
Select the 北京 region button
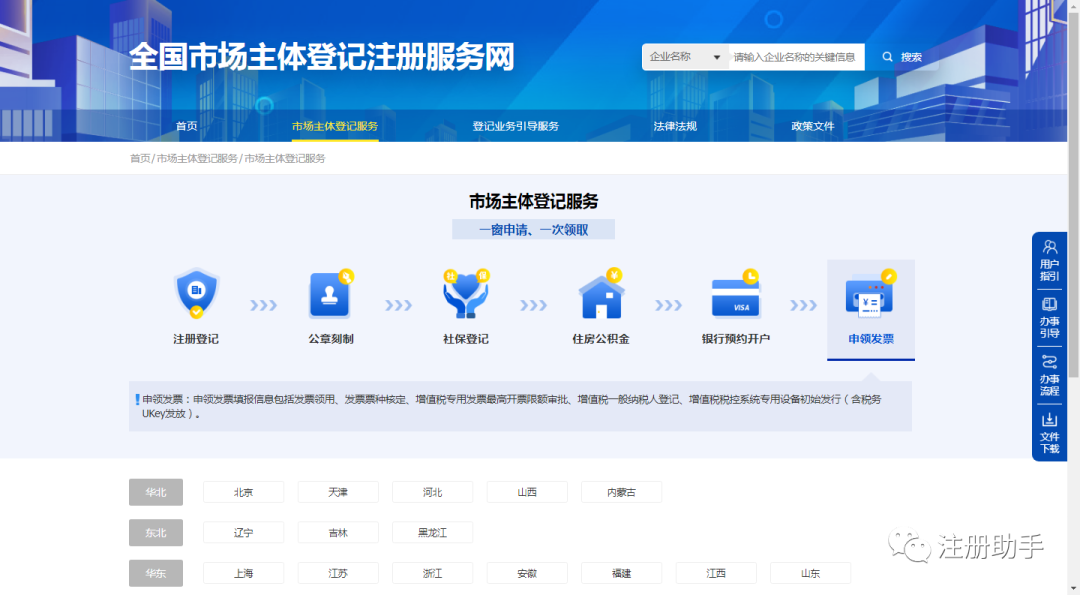(x=243, y=492)
